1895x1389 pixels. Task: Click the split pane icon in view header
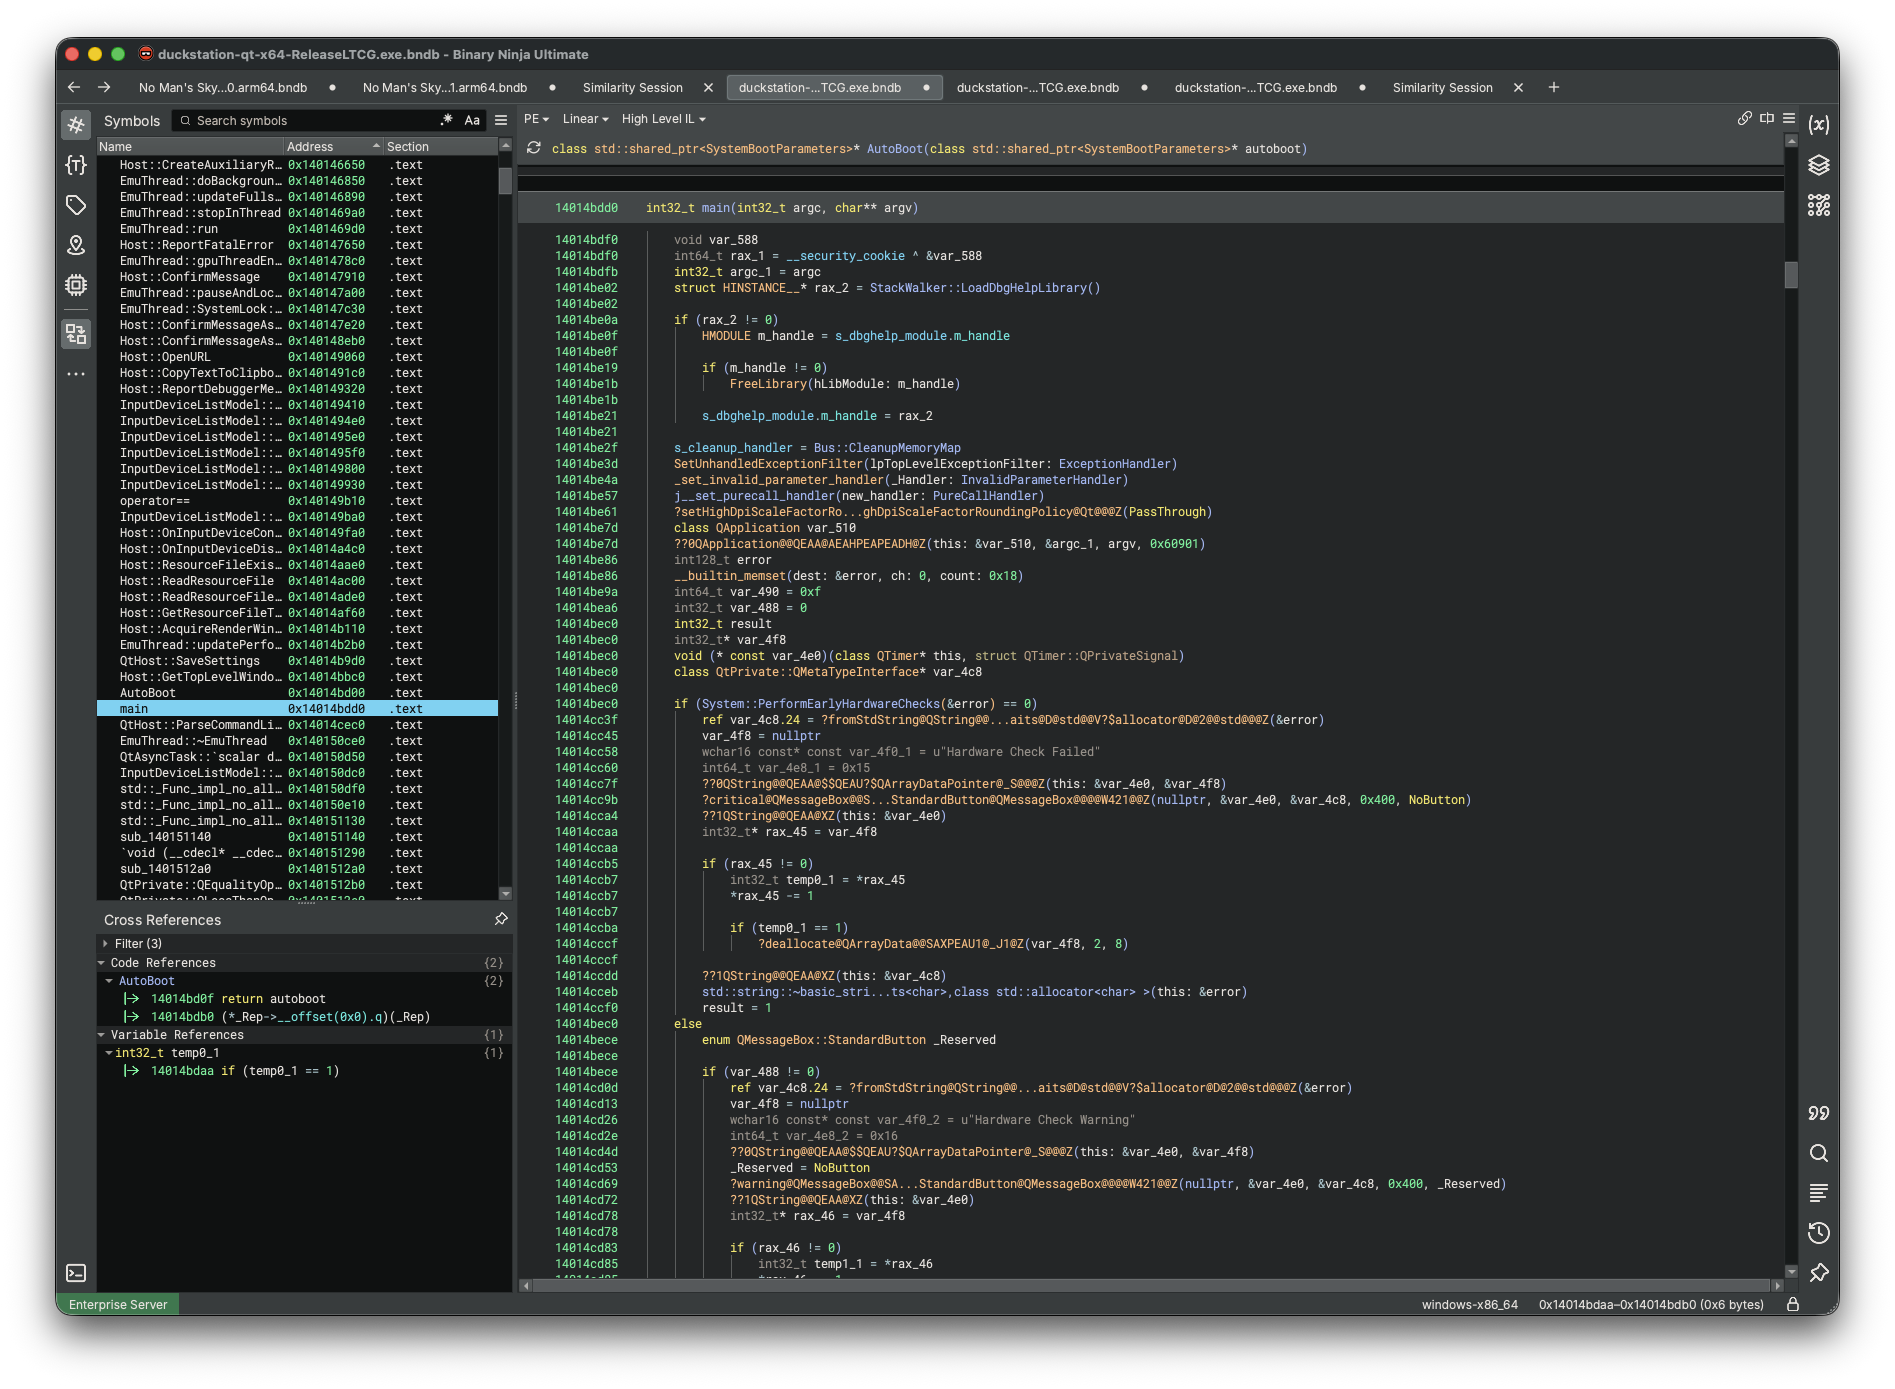[x=1767, y=118]
